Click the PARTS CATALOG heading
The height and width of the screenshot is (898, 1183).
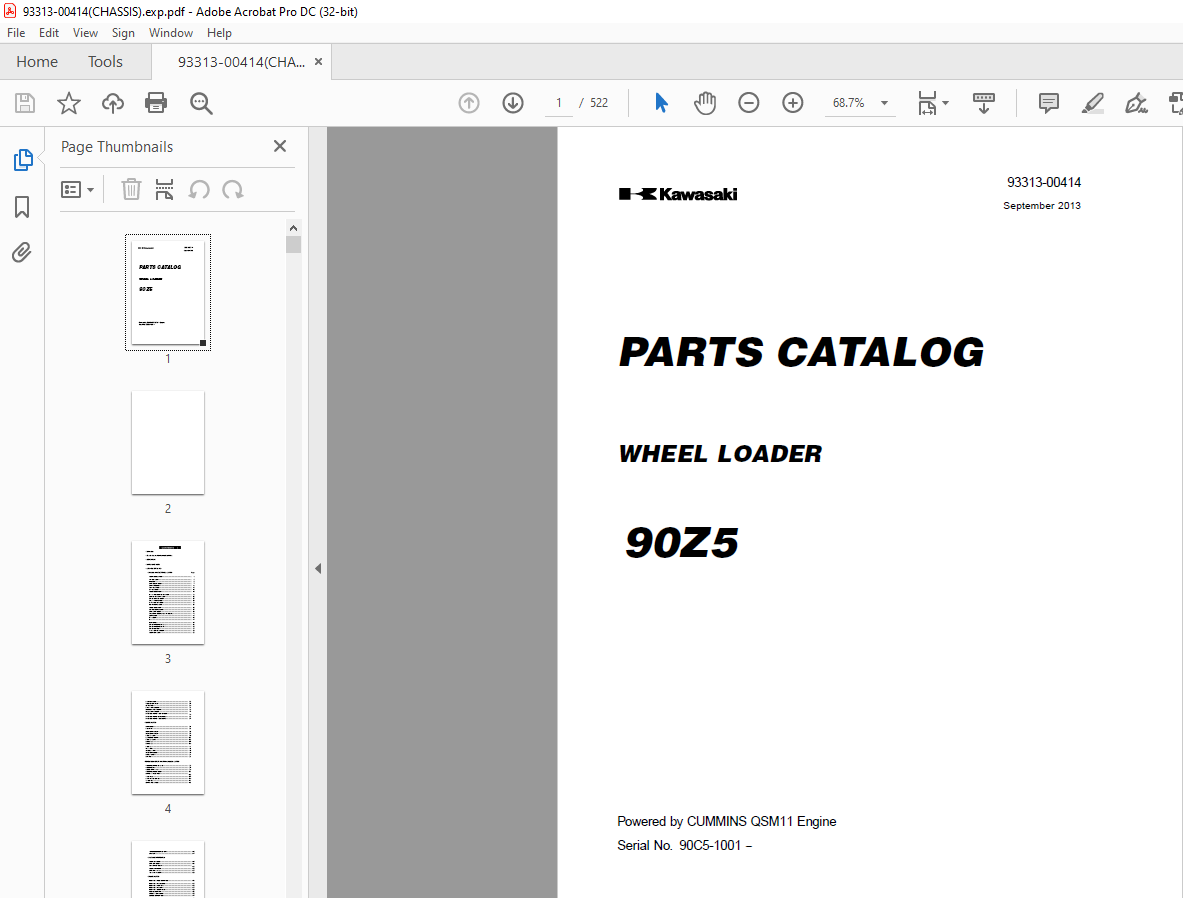coord(801,352)
